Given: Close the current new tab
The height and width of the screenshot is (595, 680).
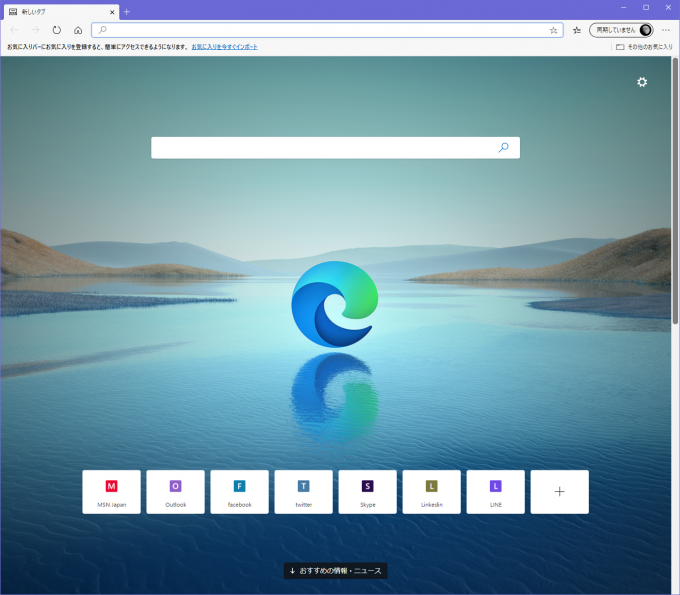Looking at the screenshot, I should 112,12.
